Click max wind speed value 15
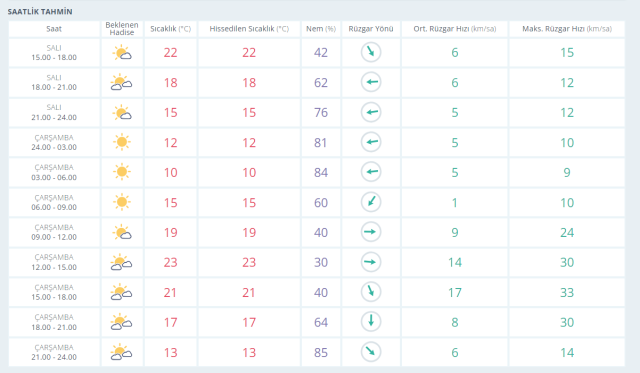The height and width of the screenshot is (373, 640). [x=567, y=53]
